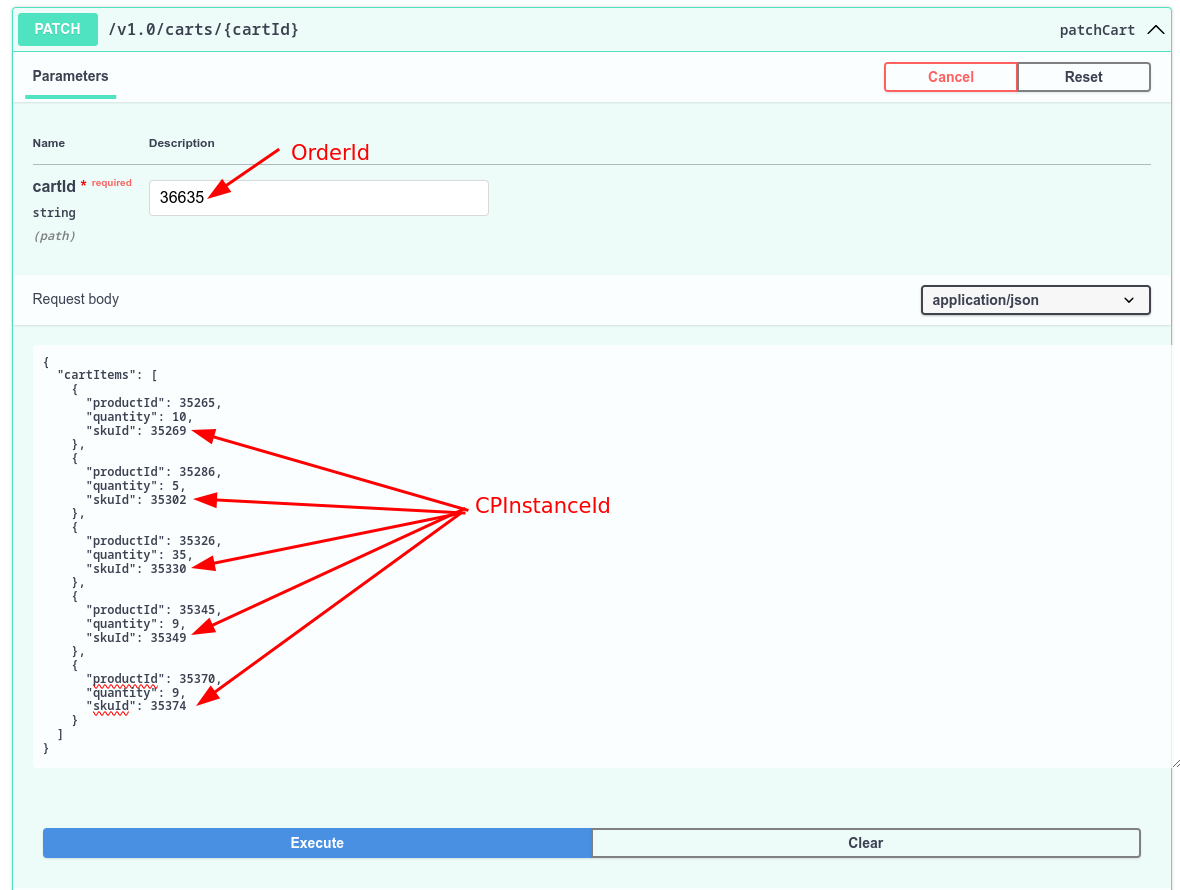Click the "quantity": 5 line
The height and width of the screenshot is (890, 1180).
point(135,486)
